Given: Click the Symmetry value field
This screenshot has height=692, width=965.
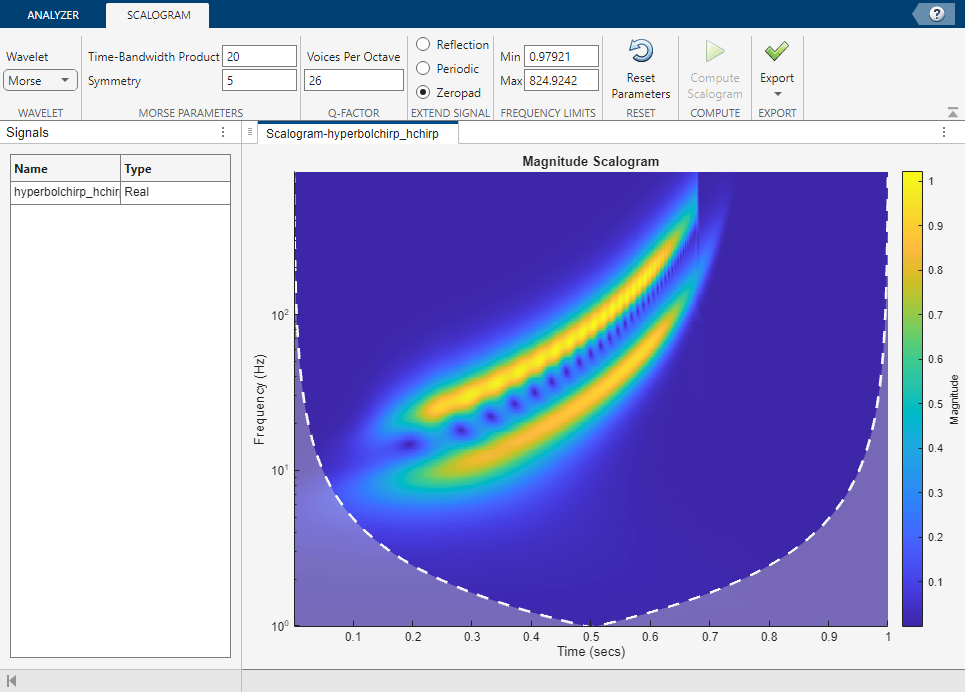Looking at the screenshot, I should click(259, 80).
